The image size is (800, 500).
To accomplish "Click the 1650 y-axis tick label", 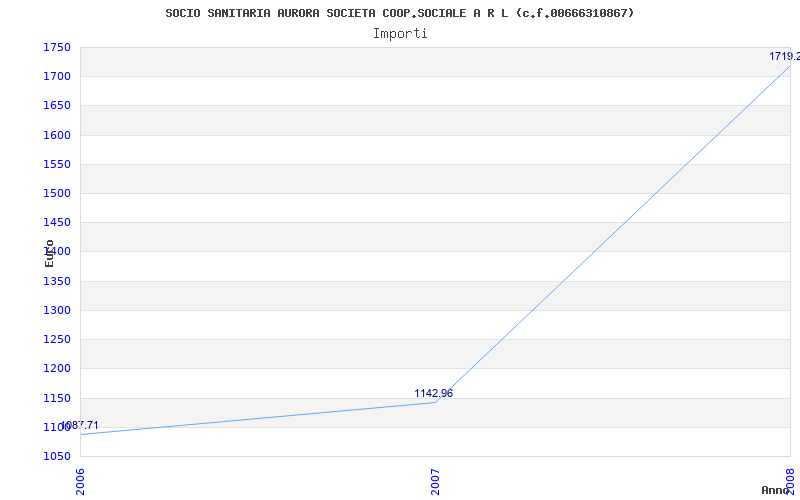I will point(57,106).
